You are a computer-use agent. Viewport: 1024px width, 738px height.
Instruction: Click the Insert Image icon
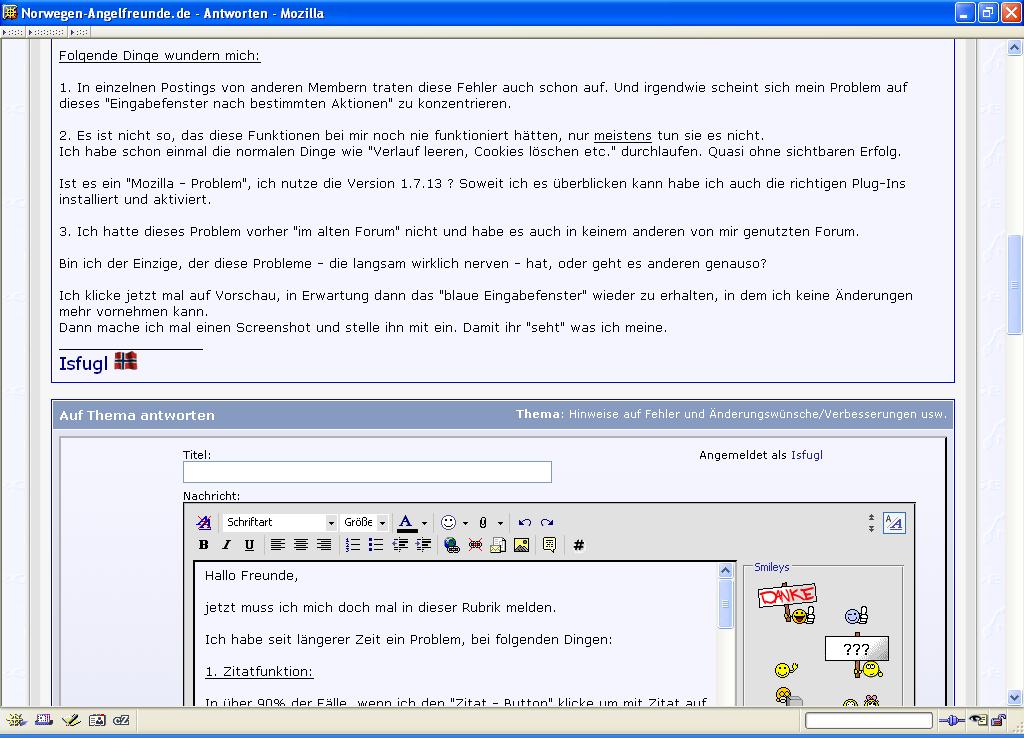click(521, 545)
